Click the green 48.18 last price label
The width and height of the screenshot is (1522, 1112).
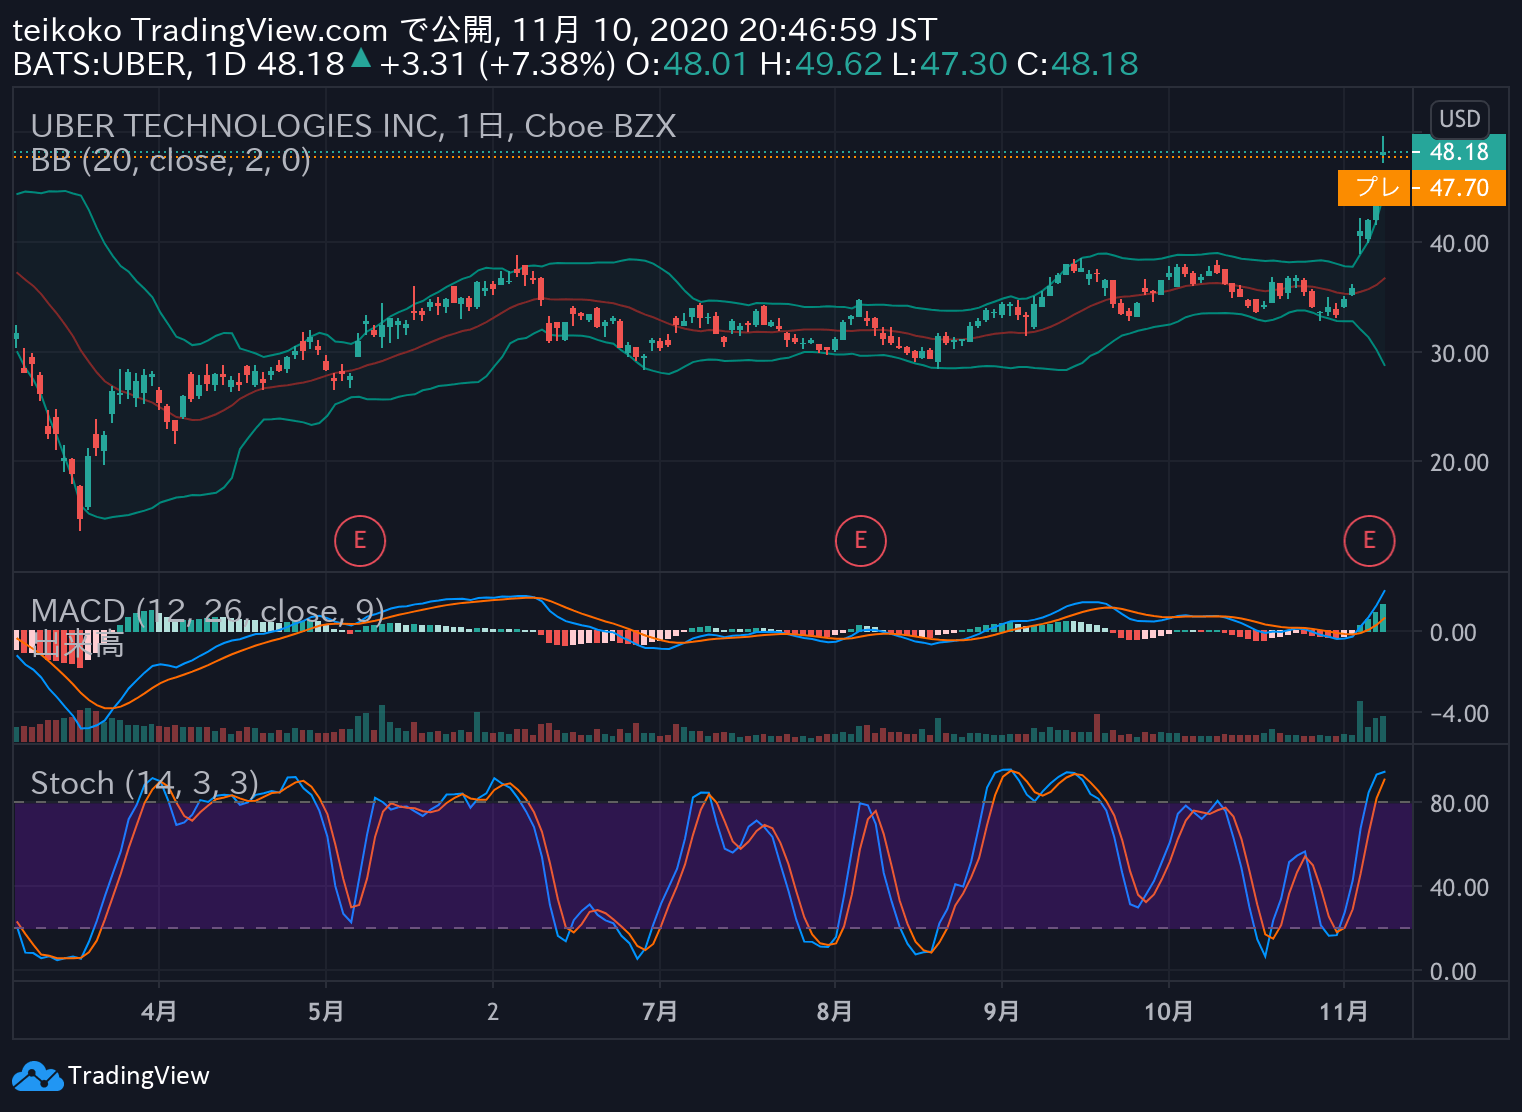pos(1458,152)
